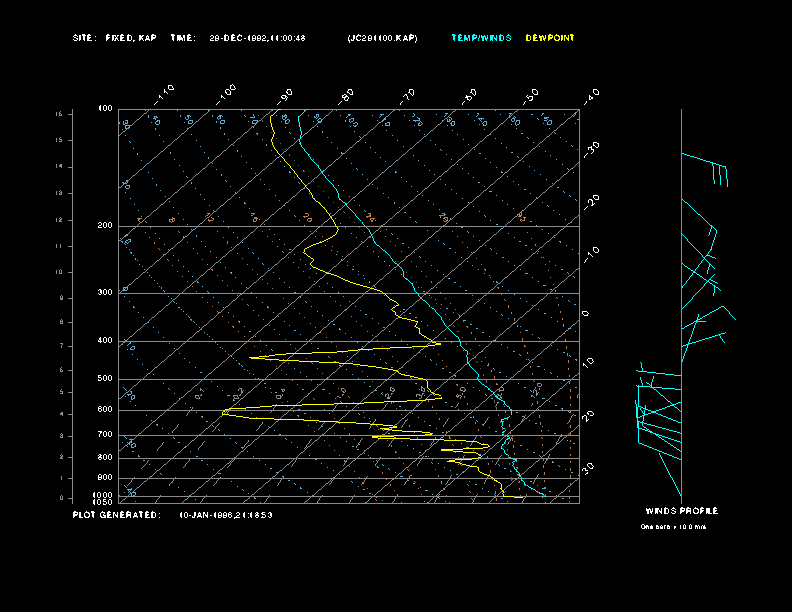Click the '1000' pressure level label
This screenshot has height=612, width=792.
(x=103, y=495)
